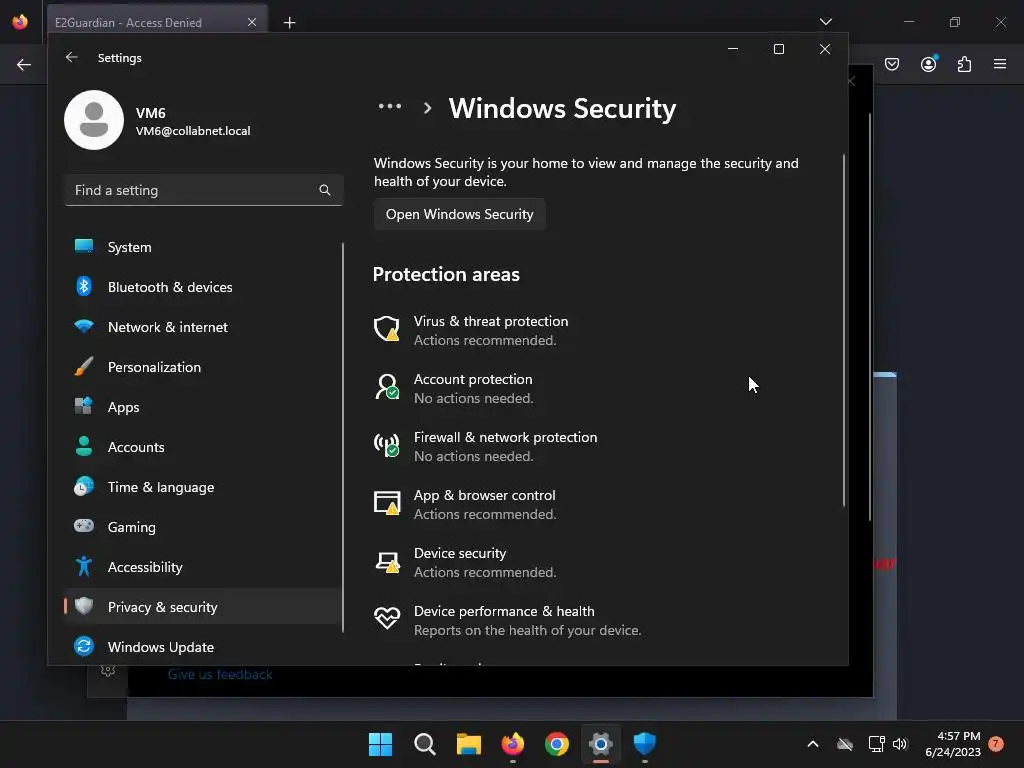The image size is (1024, 768).
Task: Click Settings gear in taskbar
Action: [x=601, y=744]
